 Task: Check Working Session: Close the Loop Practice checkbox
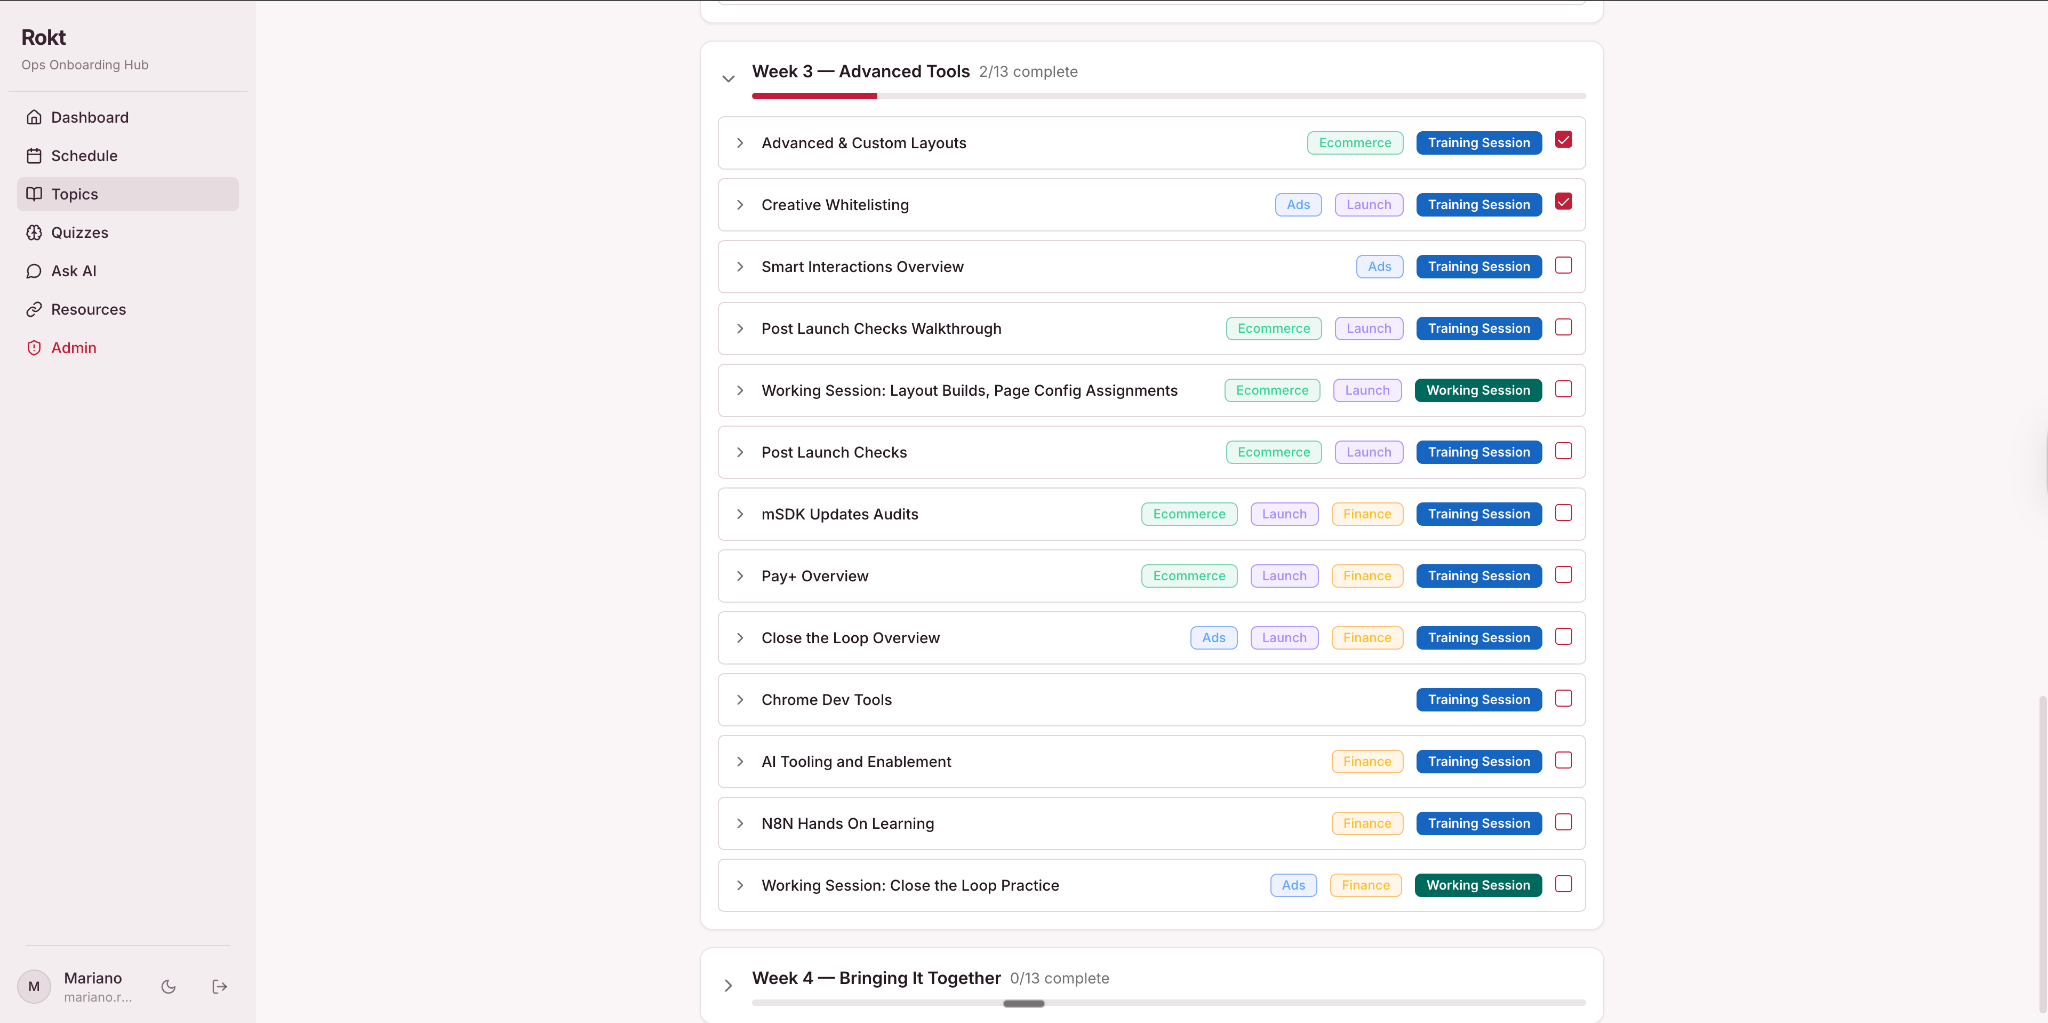1564,884
